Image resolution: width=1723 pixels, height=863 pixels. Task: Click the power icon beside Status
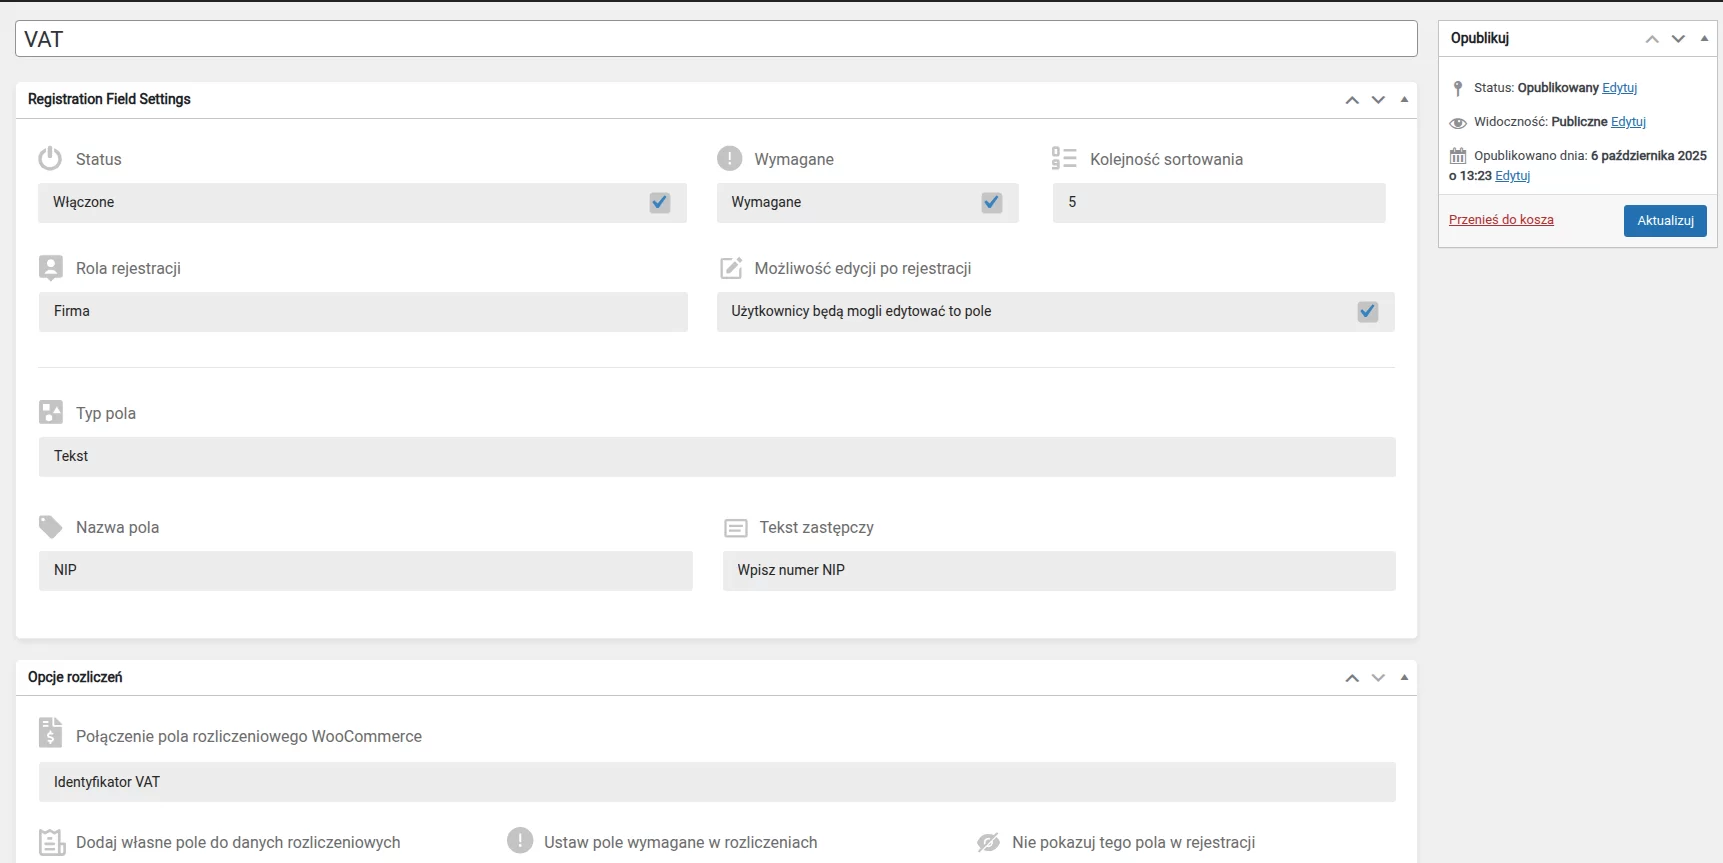[x=50, y=159]
